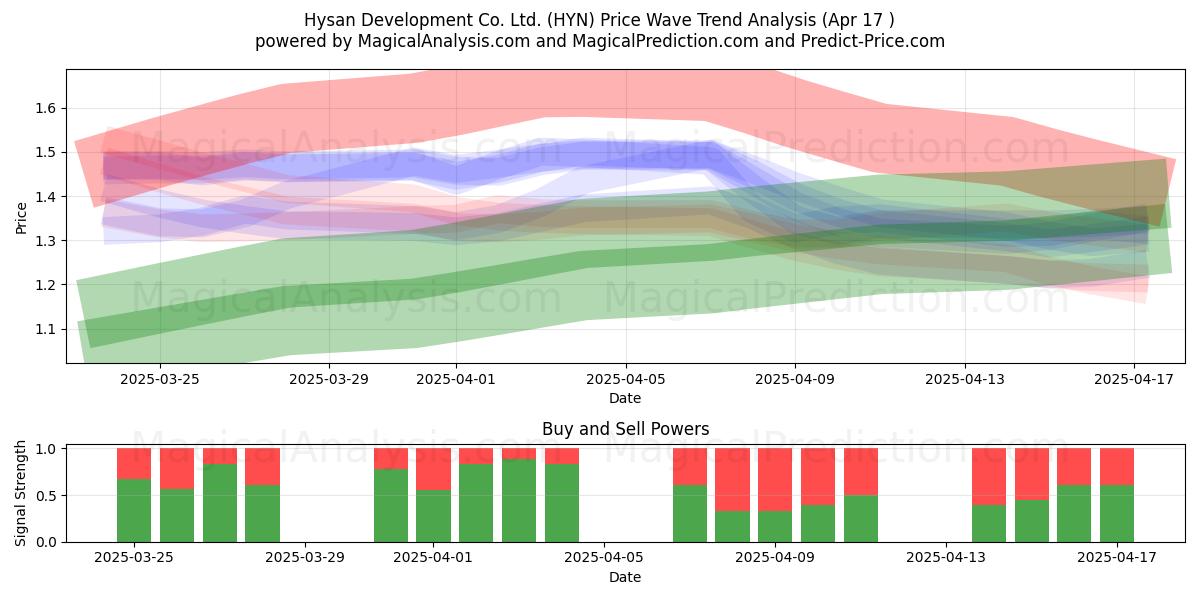Click 2025-04-13 on the signal chart x-axis
The height and width of the screenshot is (600, 1200).
click(x=946, y=558)
